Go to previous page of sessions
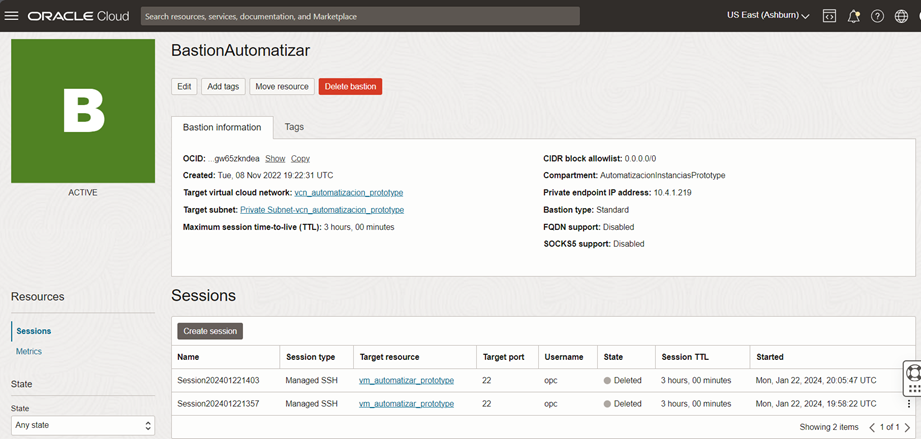This screenshot has height=439, width=921. (872, 427)
